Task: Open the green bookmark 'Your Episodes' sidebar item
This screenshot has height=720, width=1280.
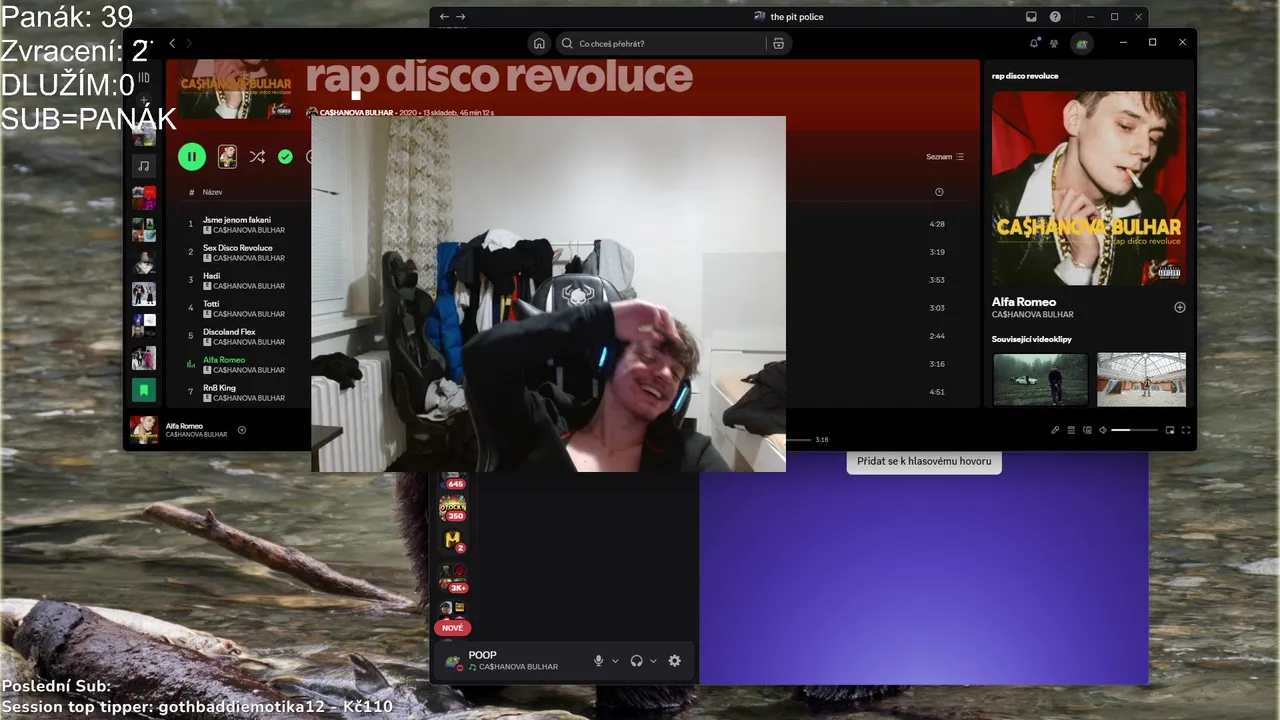Action: pos(144,389)
